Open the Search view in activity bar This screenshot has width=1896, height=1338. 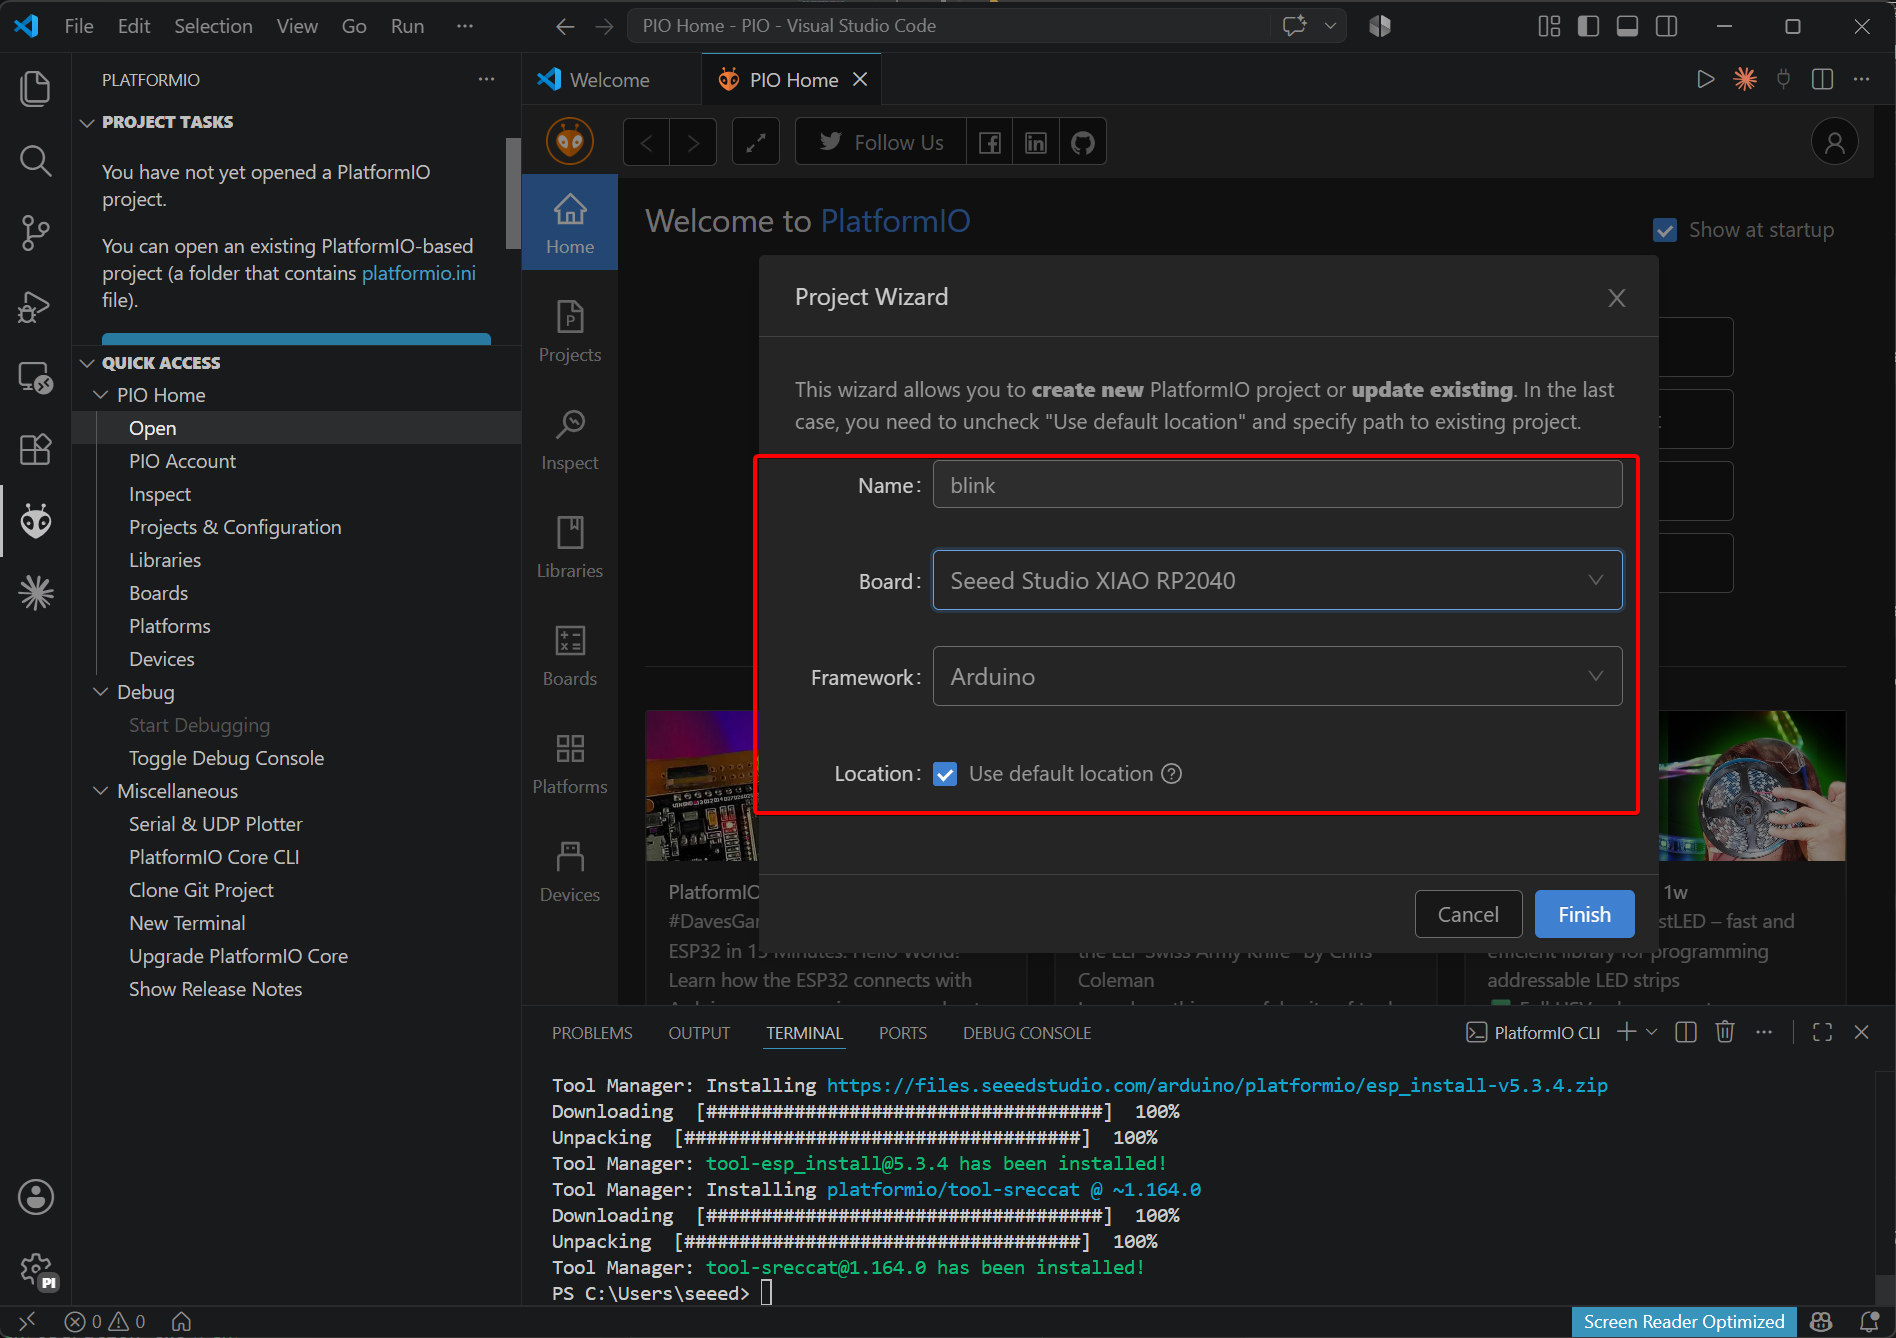[x=35, y=160]
